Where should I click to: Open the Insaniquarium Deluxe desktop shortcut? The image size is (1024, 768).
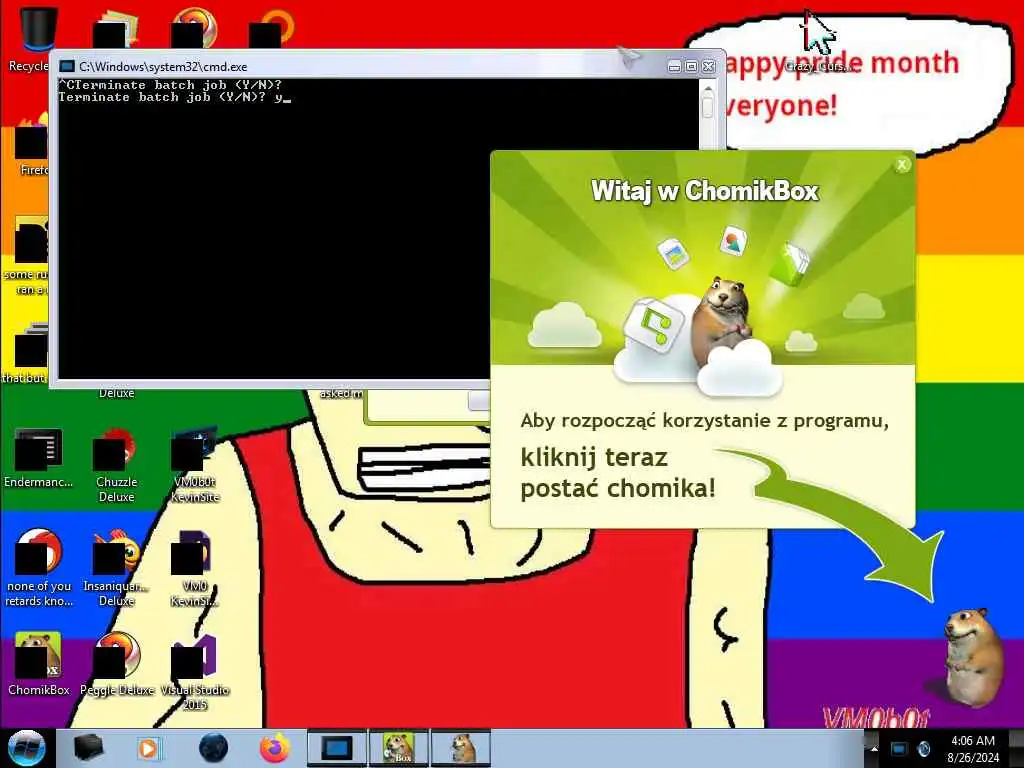tap(117, 567)
